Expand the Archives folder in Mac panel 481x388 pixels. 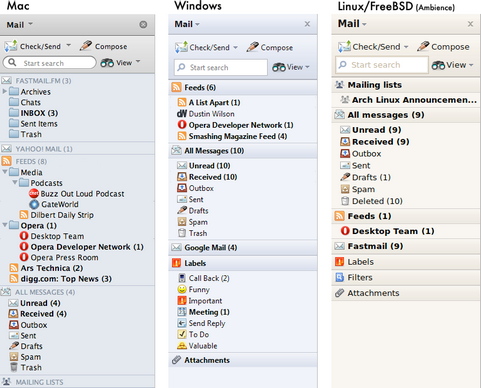(4, 91)
